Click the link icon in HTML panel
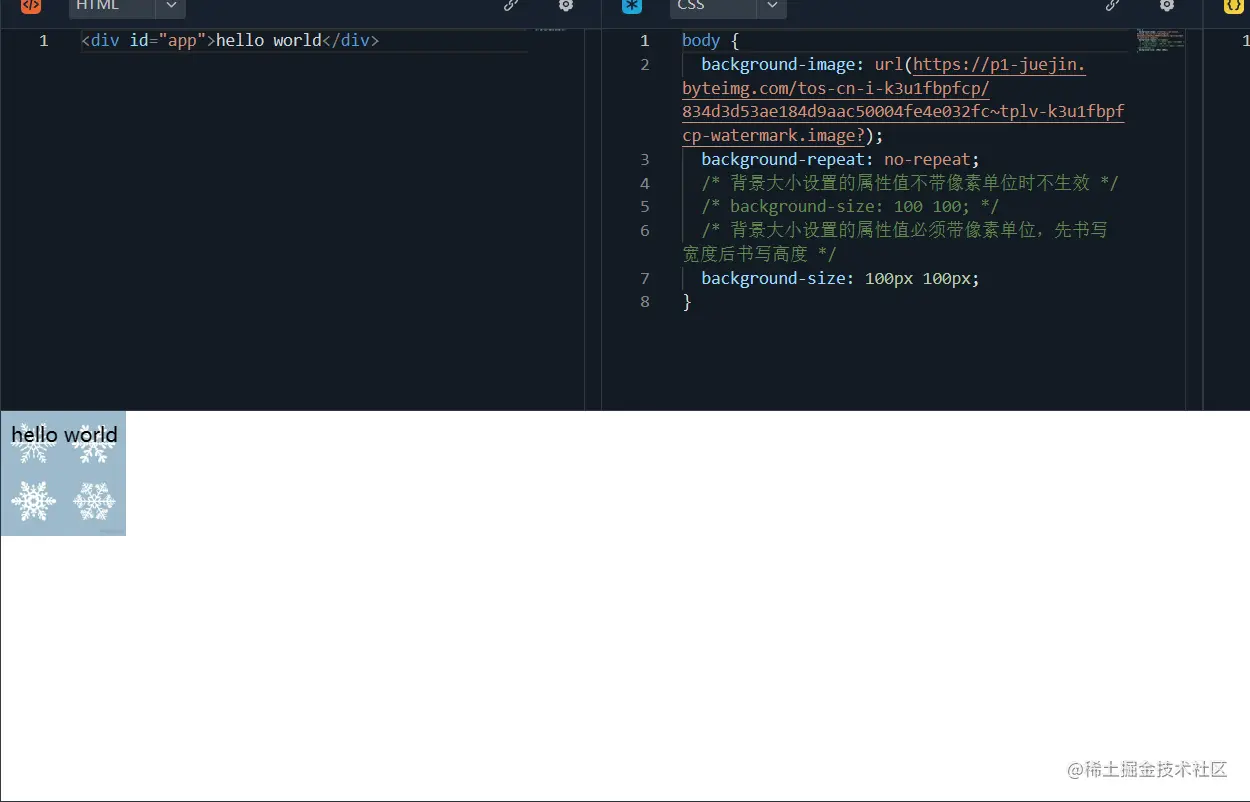This screenshot has width=1250, height=802. click(x=511, y=5)
